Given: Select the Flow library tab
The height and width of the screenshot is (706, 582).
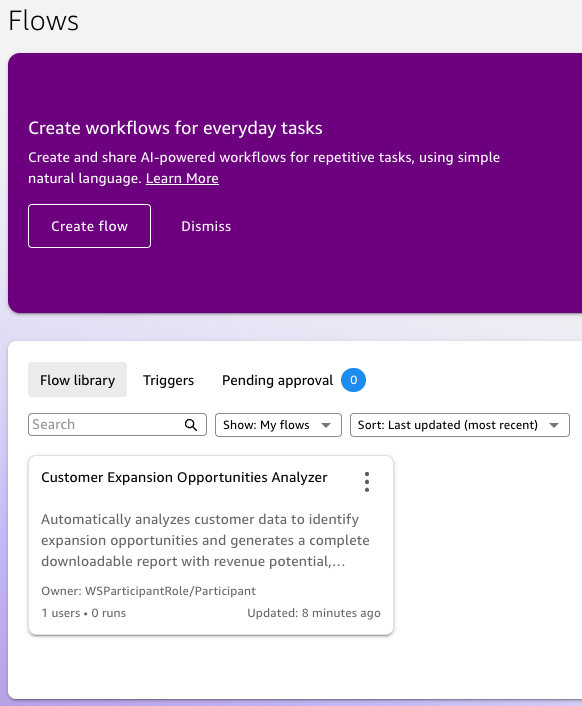Looking at the screenshot, I should (x=77, y=380).
